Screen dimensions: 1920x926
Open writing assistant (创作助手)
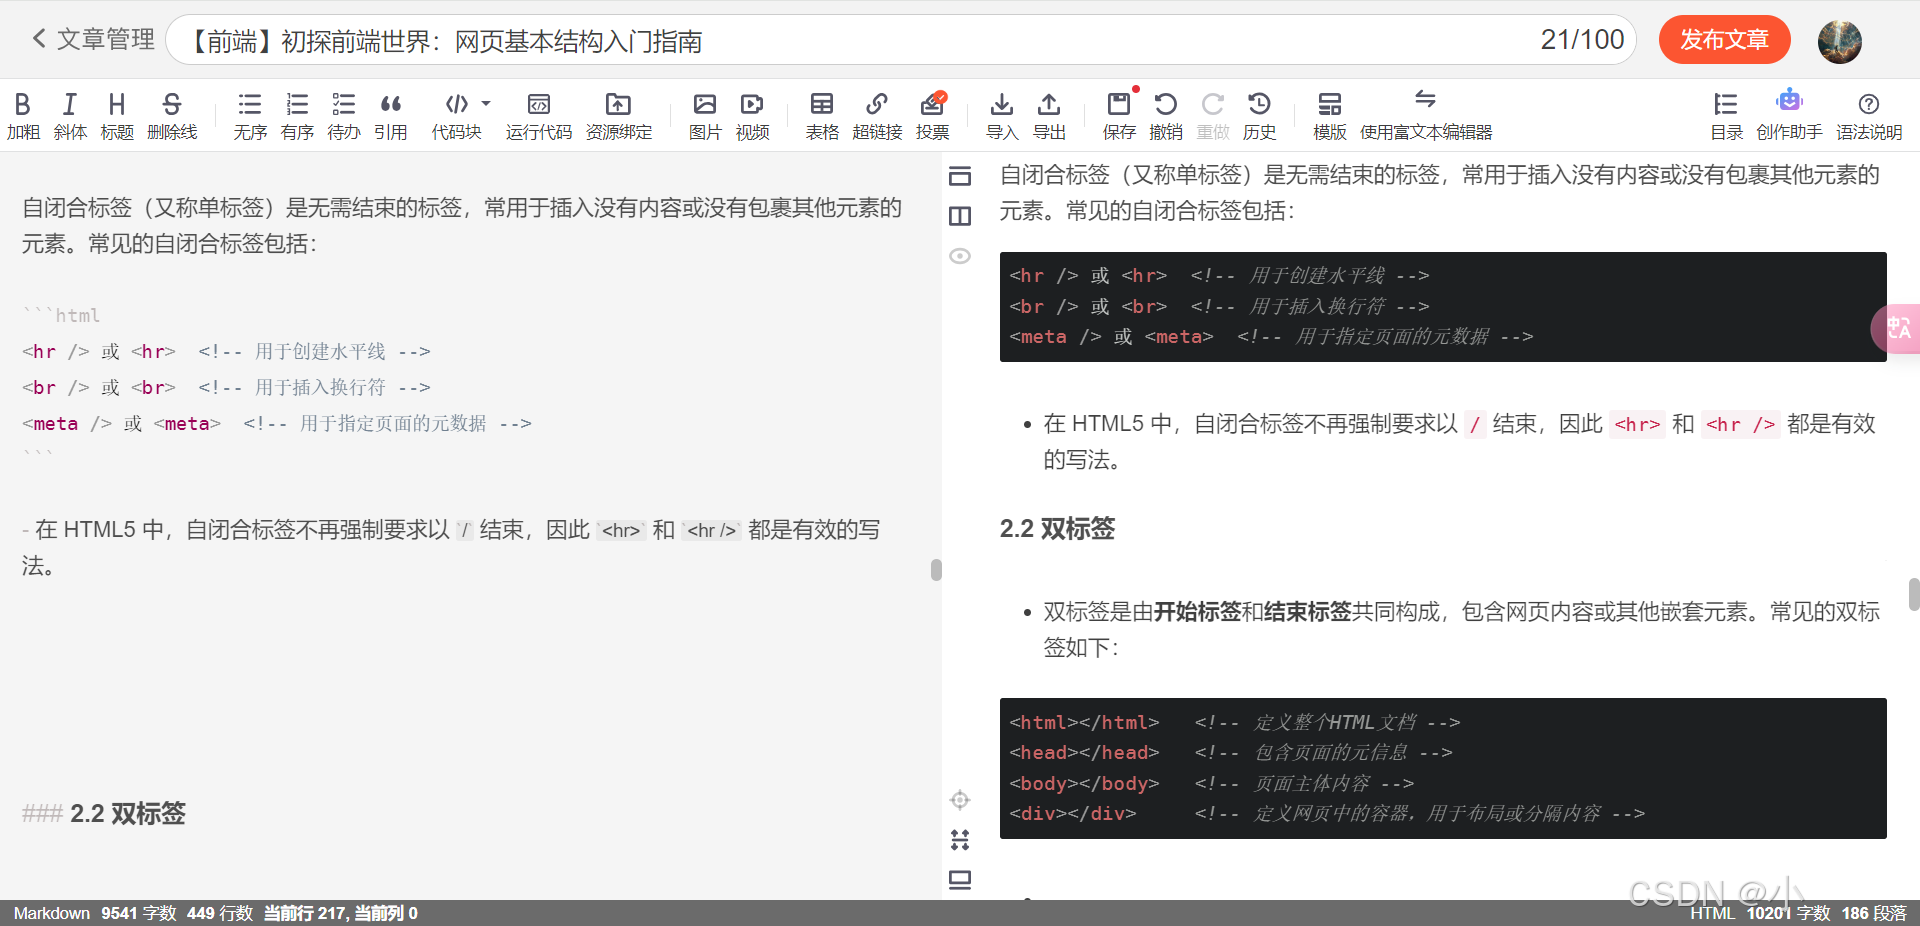[1789, 116]
